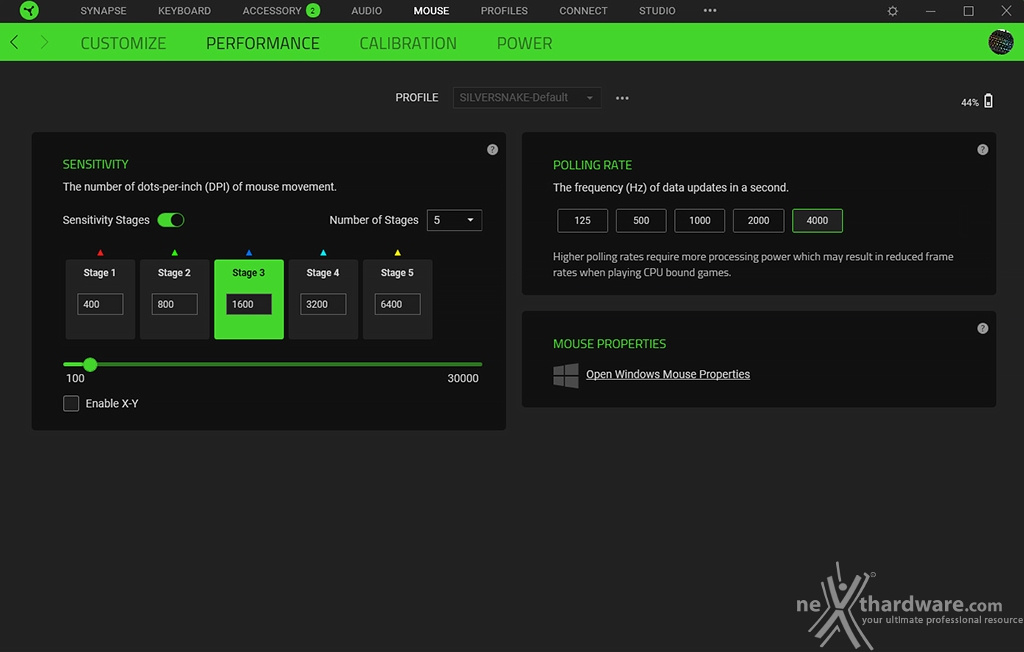Open the Profiles tab
The height and width of the screenshot is (652, 1024).
(x=504, y=11)
